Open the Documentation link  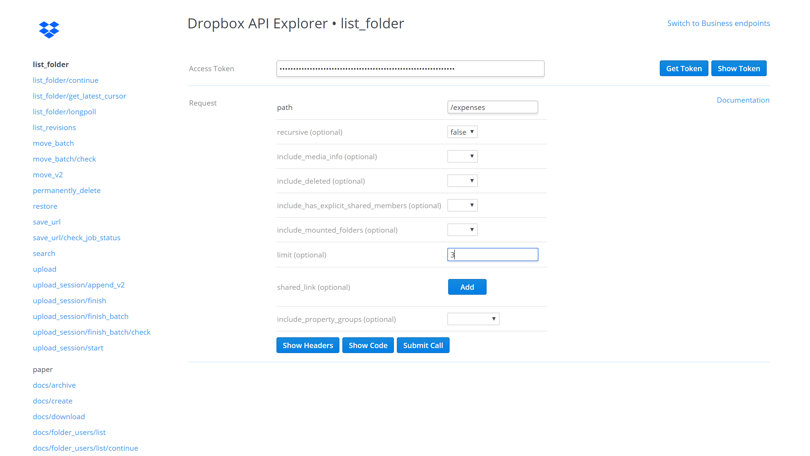[742, 100]
